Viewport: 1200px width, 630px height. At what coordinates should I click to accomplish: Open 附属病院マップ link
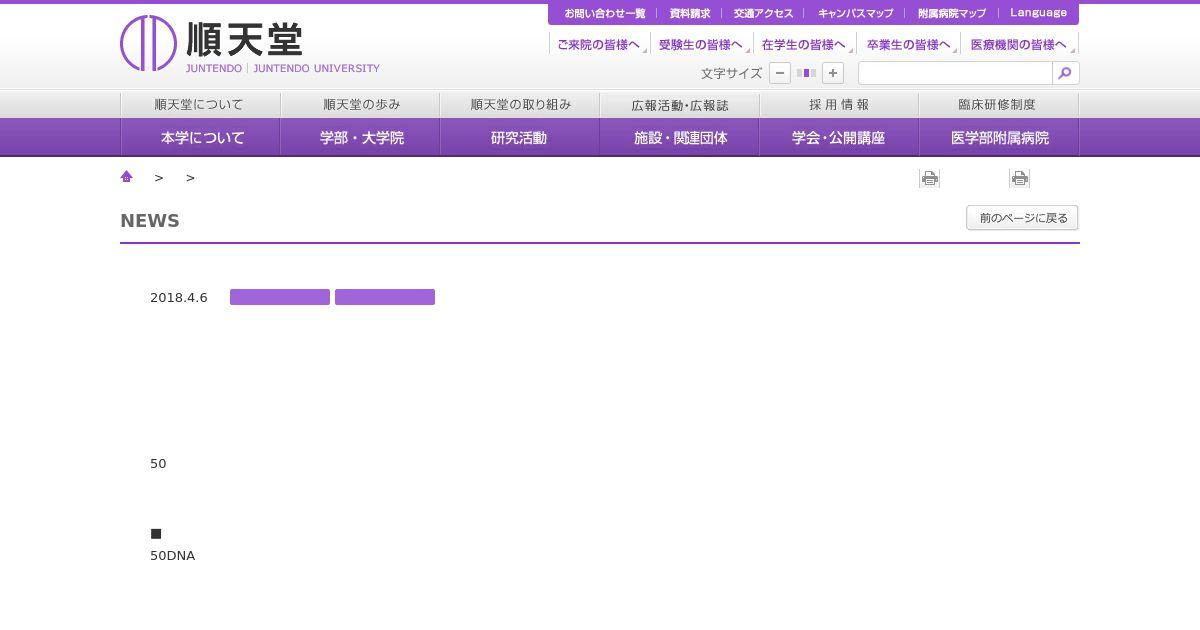(952, 13)
